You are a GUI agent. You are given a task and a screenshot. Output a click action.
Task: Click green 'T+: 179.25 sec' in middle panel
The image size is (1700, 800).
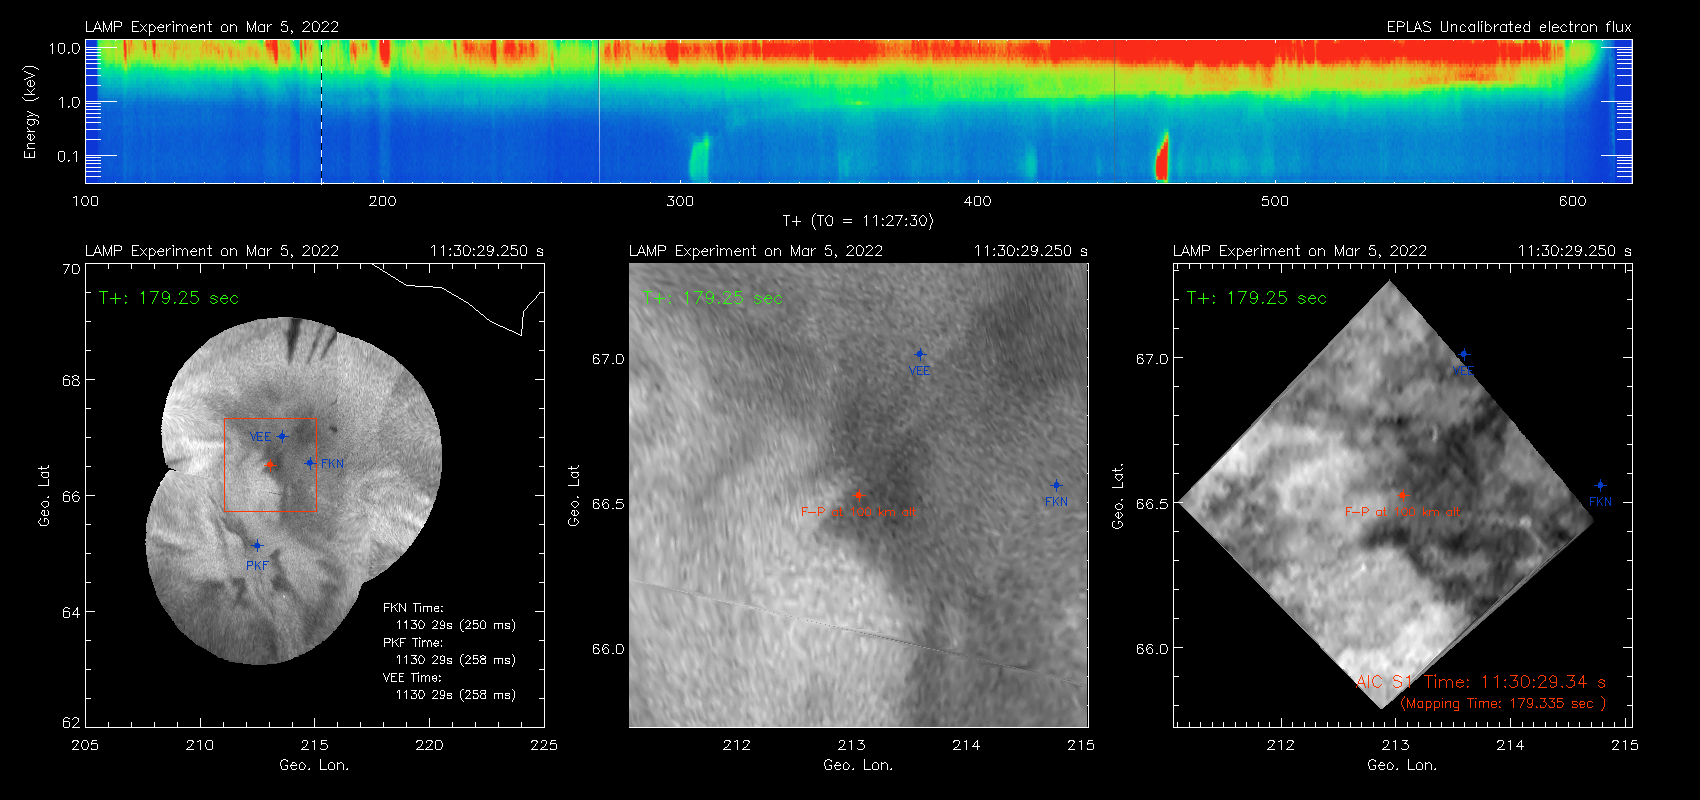pyautogui.click(x=713, y=298)
